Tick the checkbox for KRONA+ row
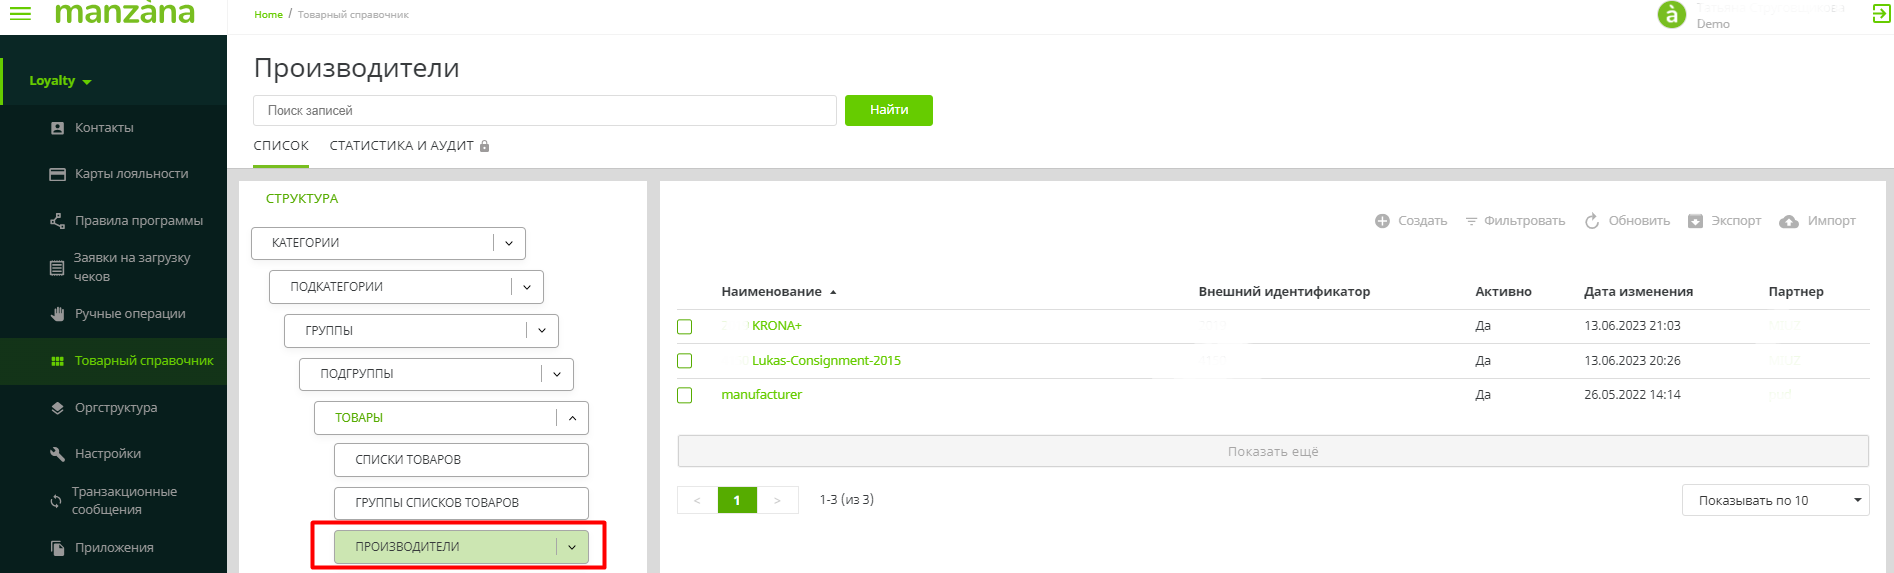The width and height of the screenshot is (1894, 573). pos(685,327)
